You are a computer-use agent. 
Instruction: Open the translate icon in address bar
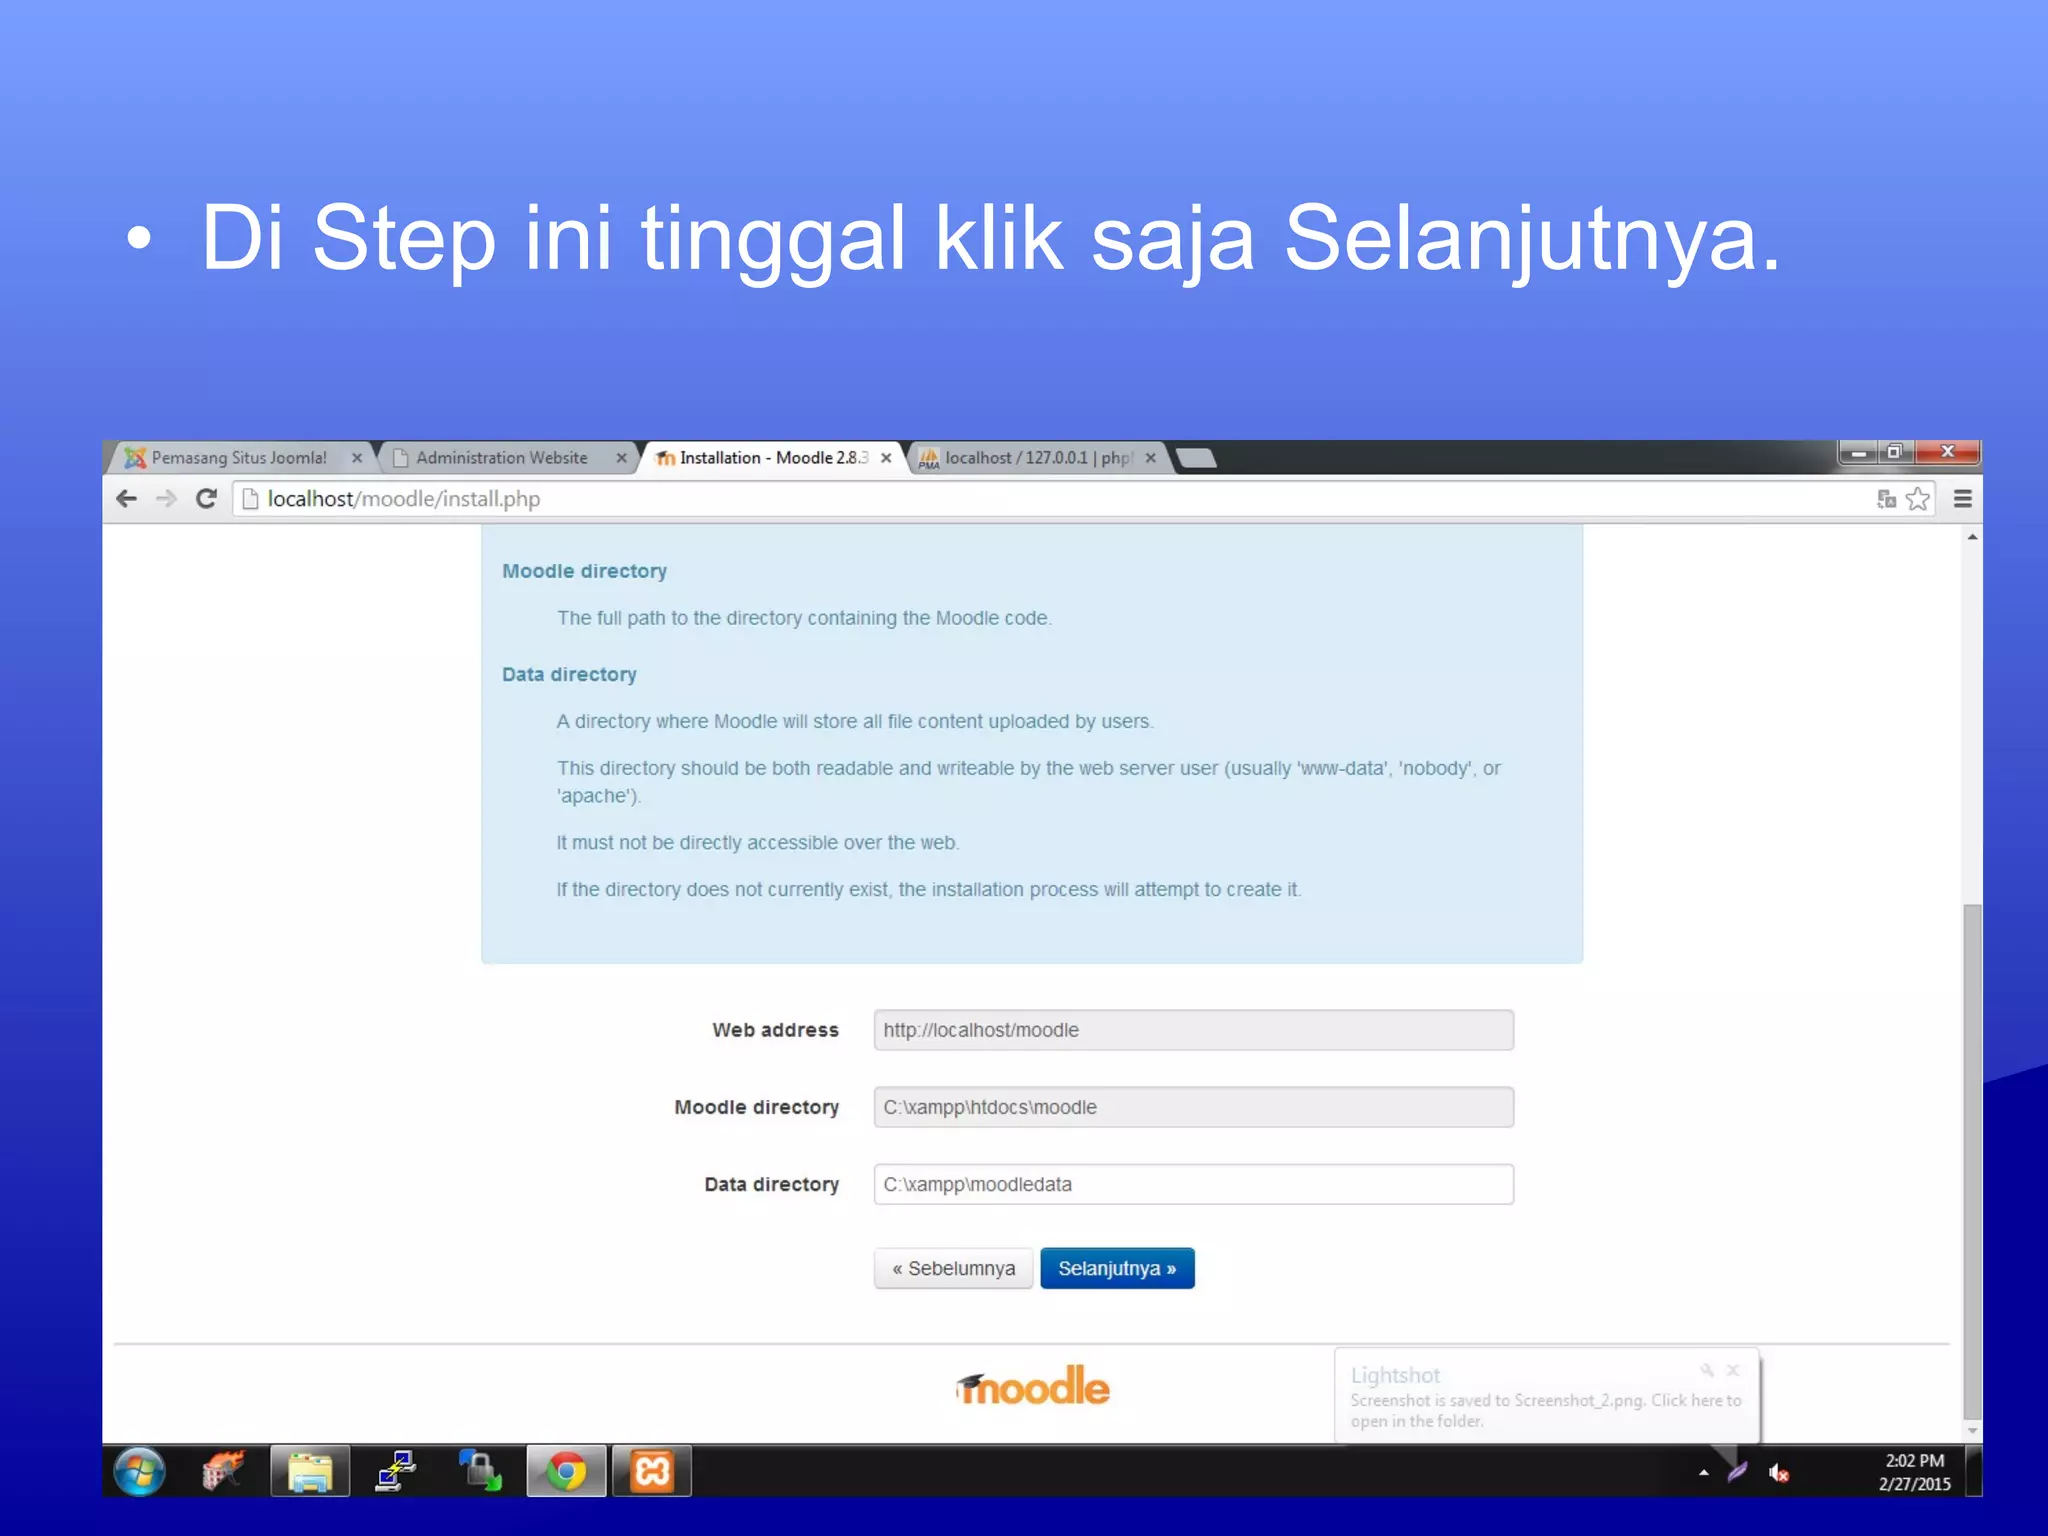click(1886, 498)
